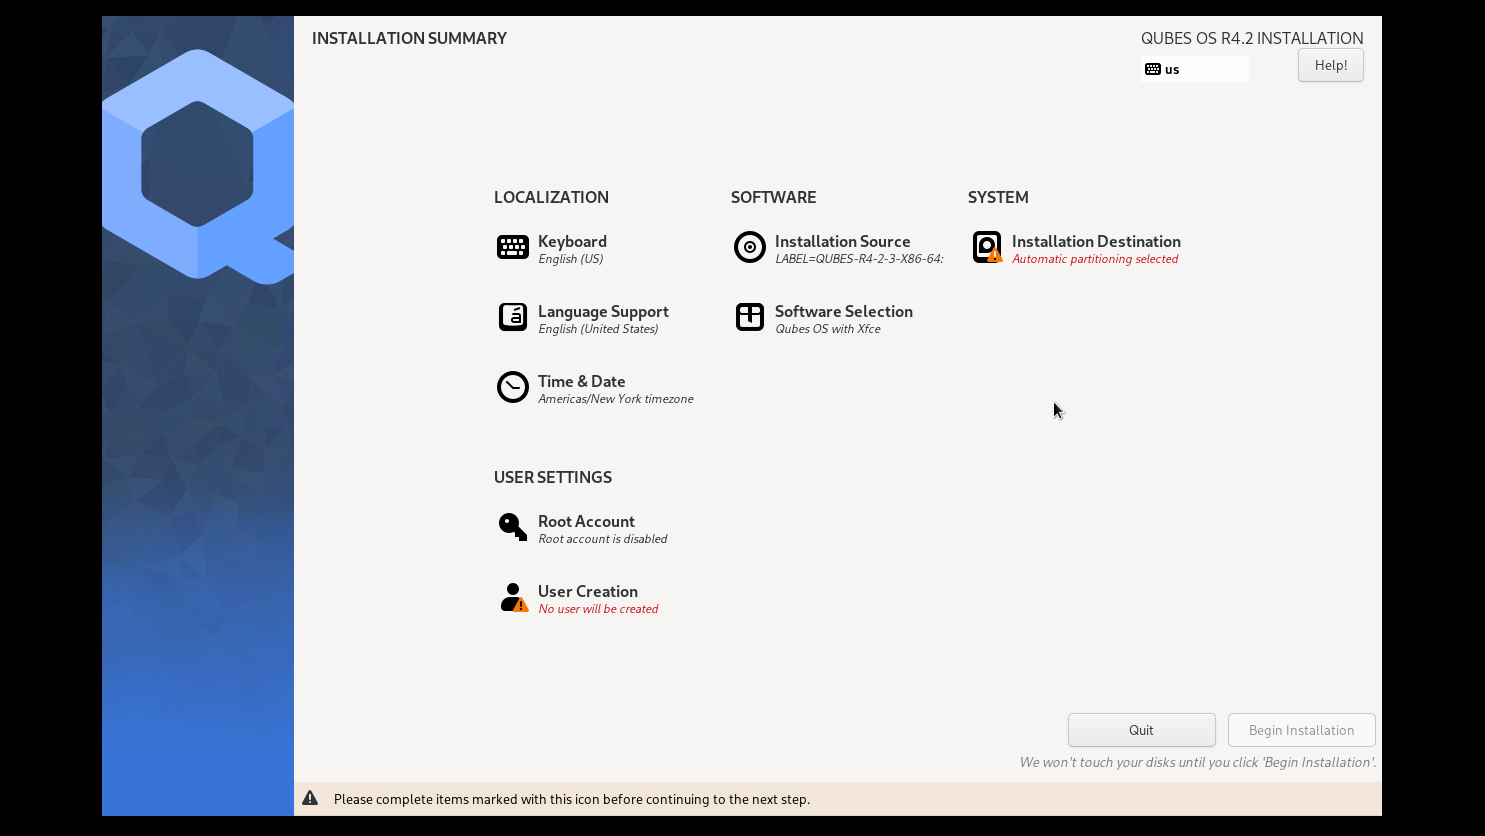
Task: Click 'QUBES OS R4.2 INSTALLATION' title text
Action: (x=1252, y=38)
